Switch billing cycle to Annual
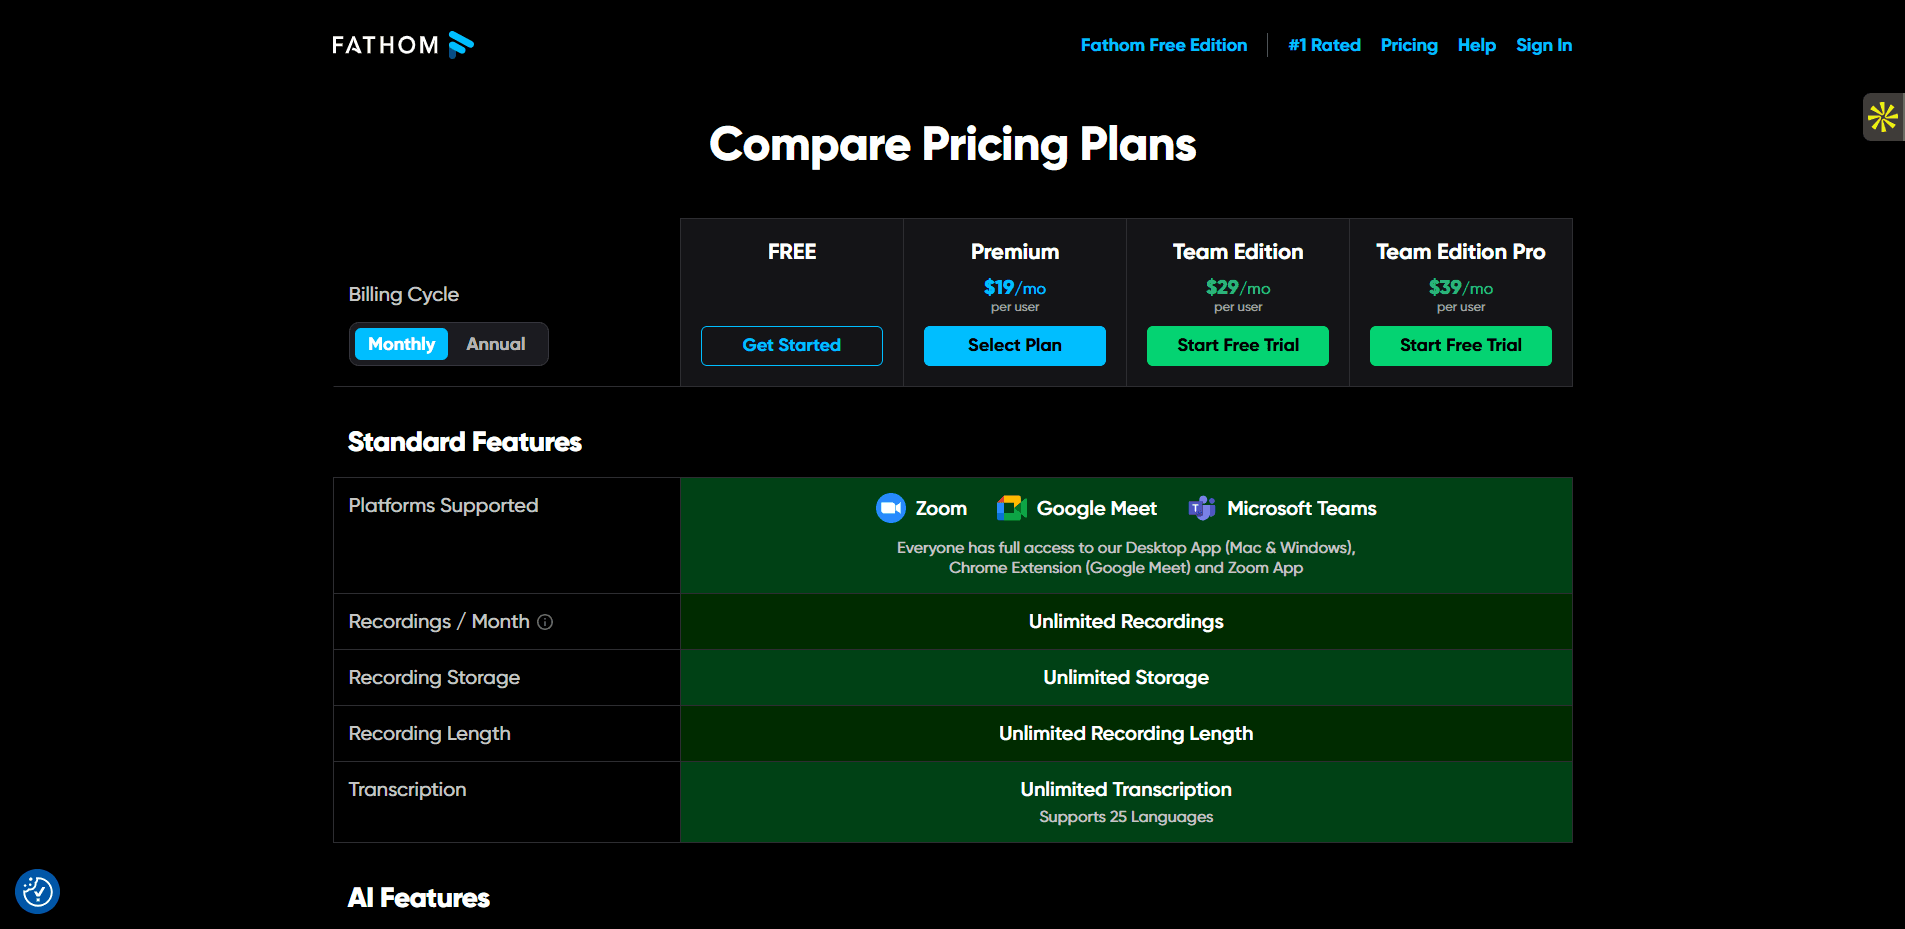 click(x=495, y=344)
